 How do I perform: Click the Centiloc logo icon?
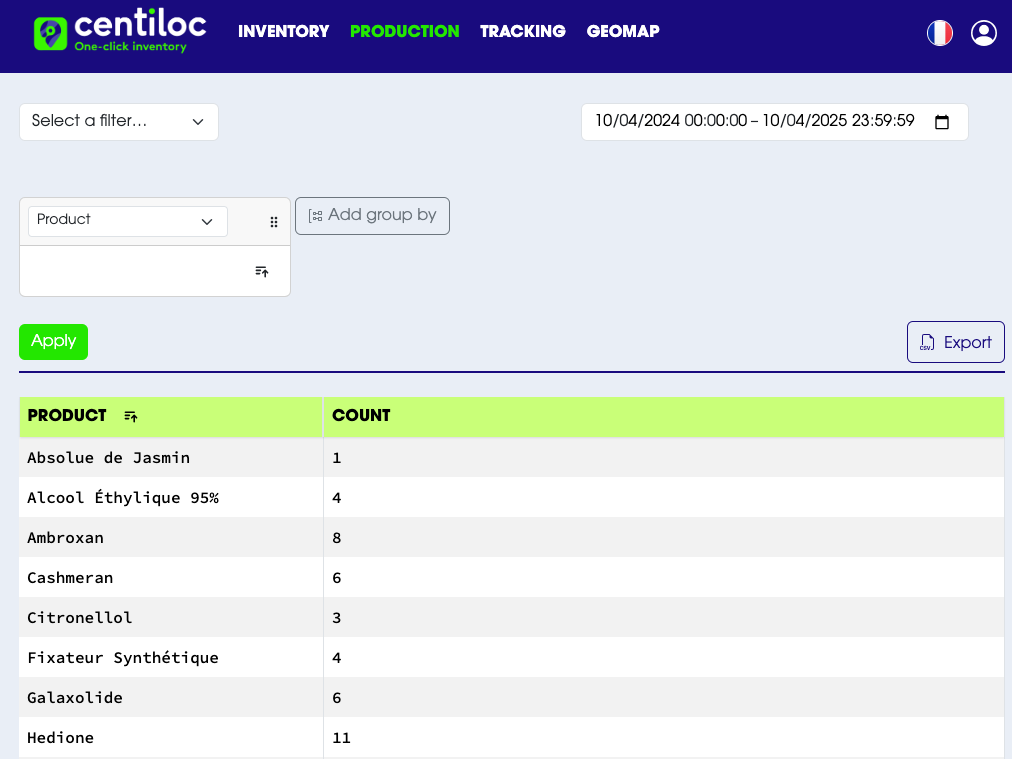[50, 33]
